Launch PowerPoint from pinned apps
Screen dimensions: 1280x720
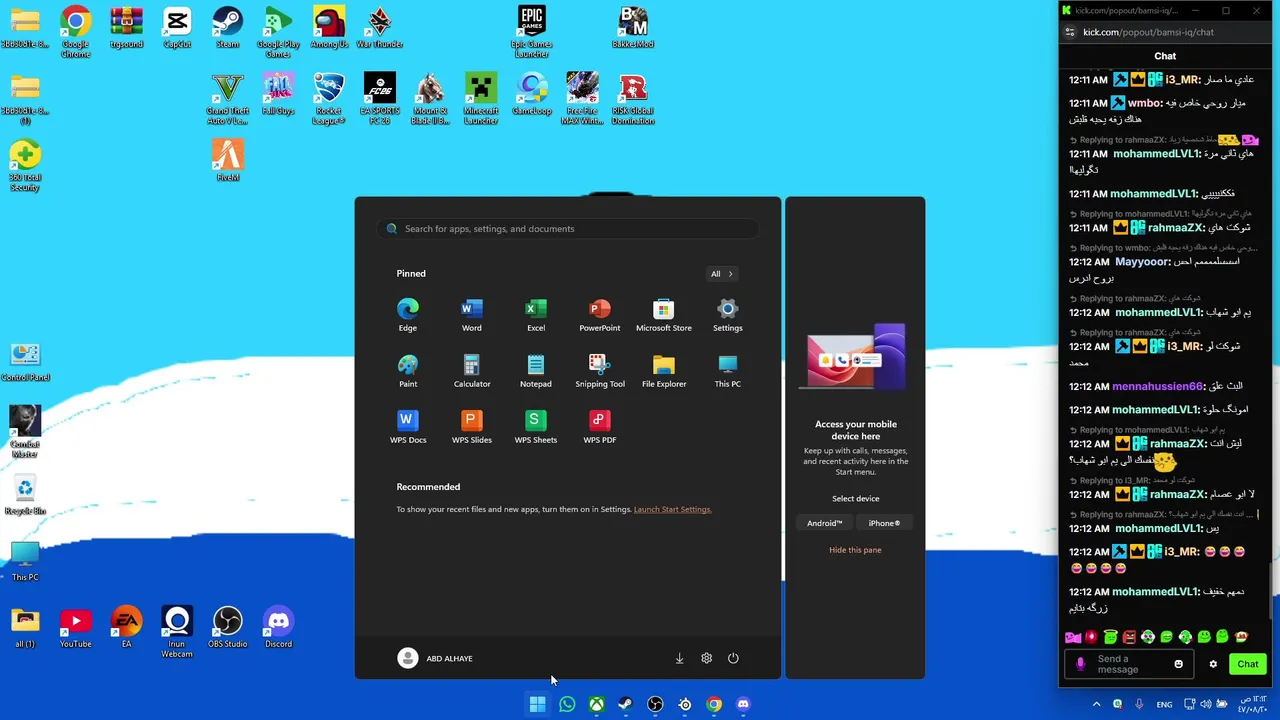[600, 314]
